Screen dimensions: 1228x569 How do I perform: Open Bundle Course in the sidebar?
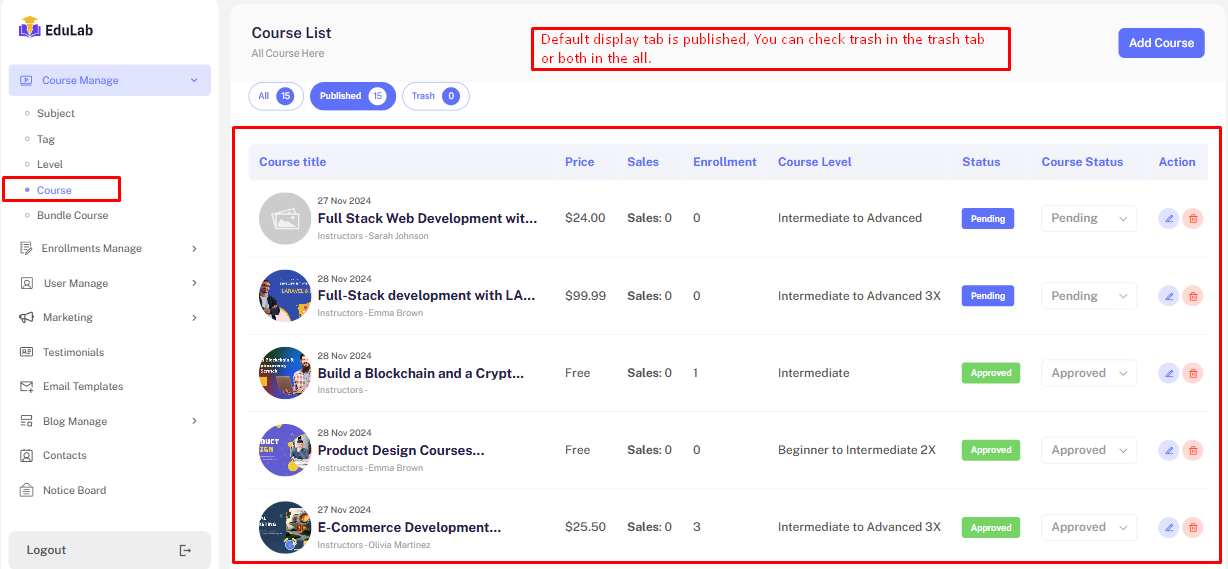(x=72, y=215)
